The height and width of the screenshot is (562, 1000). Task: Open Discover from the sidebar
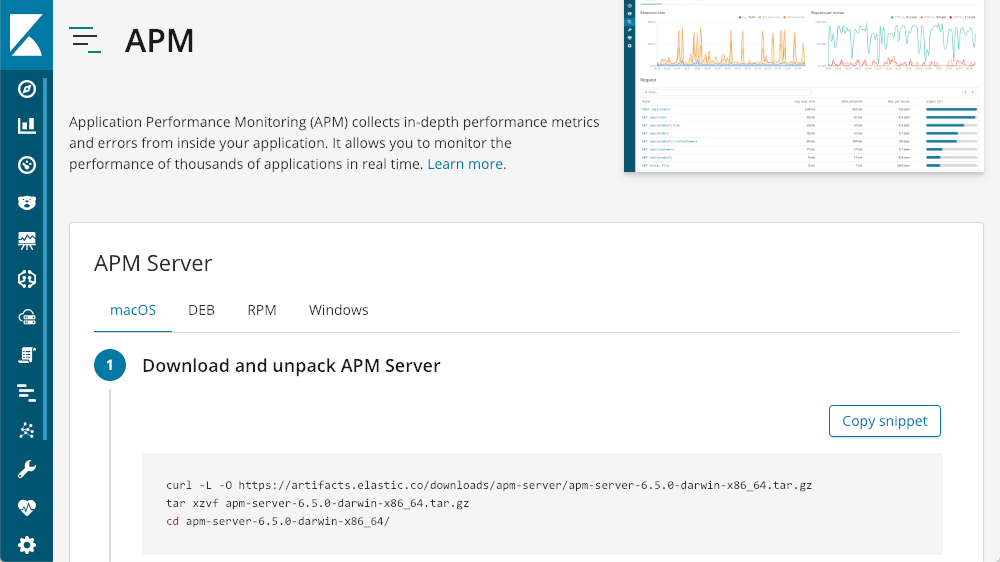(27, 89)
